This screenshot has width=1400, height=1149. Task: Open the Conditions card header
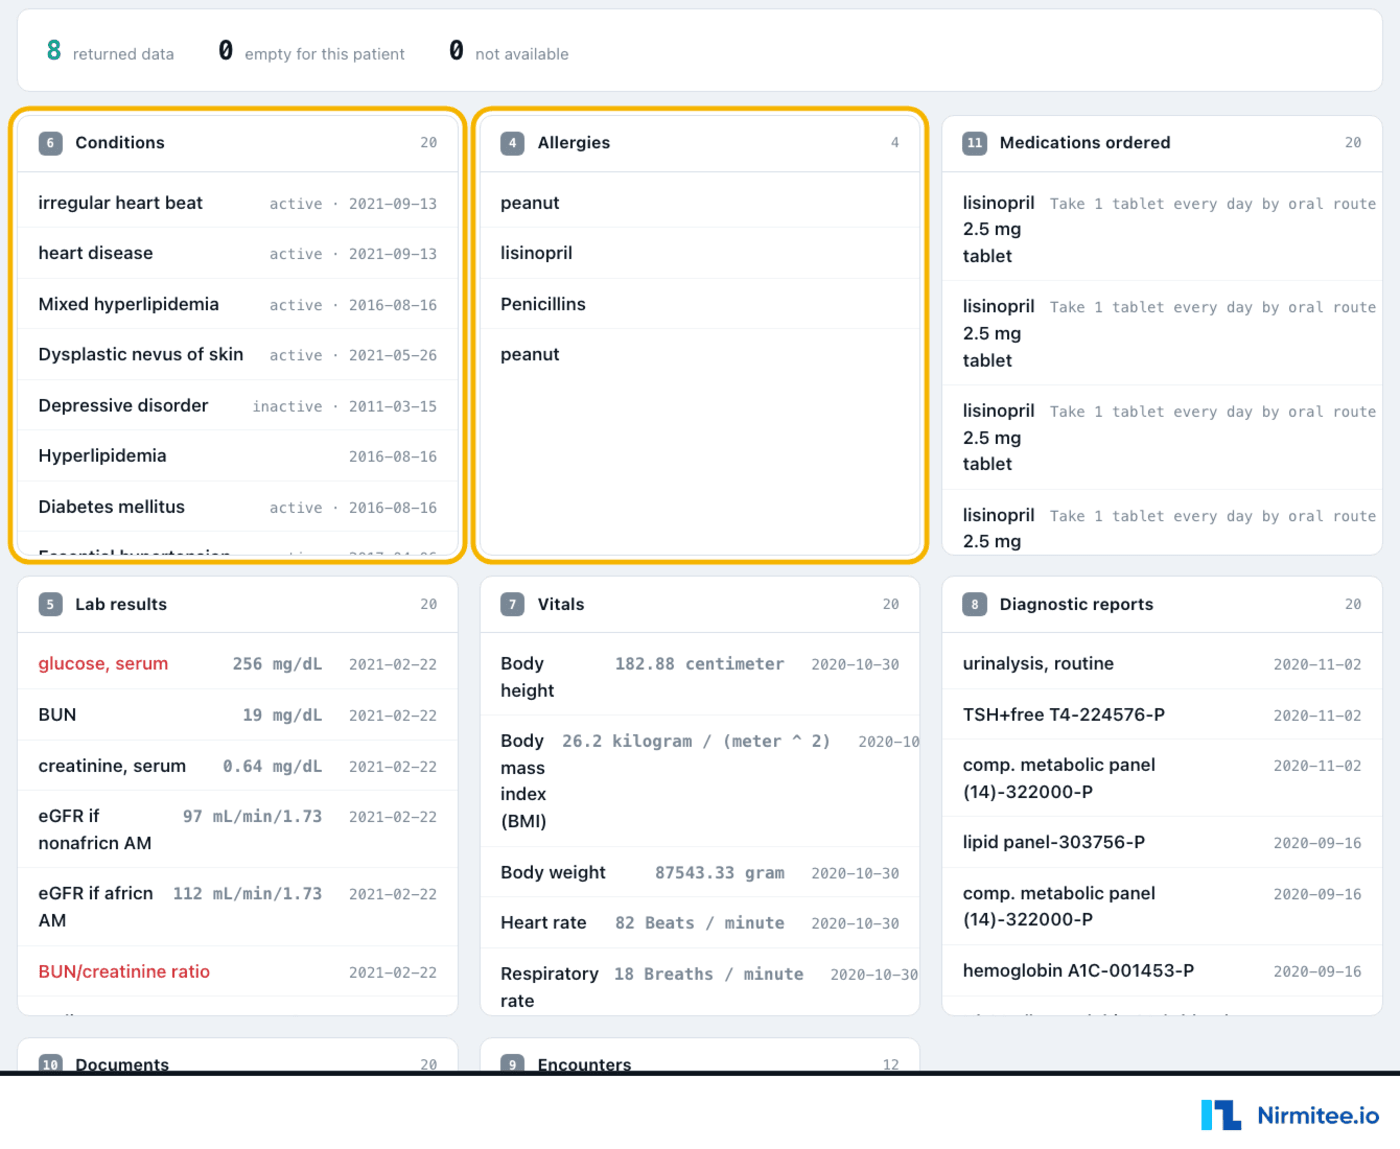point(238,143)
